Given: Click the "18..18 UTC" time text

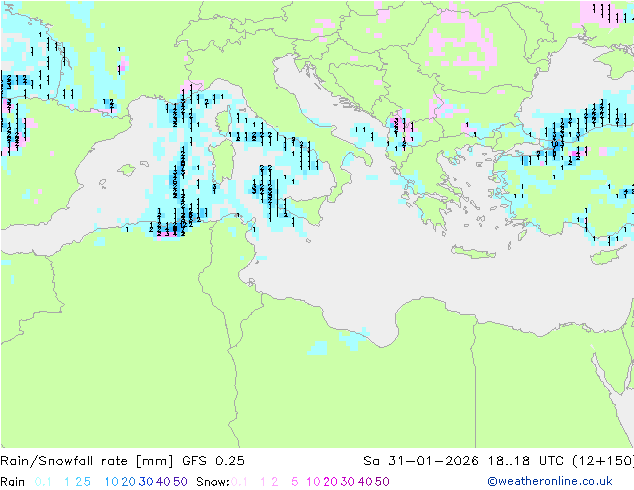Looking at the screenshot, I should coord(526,461).
